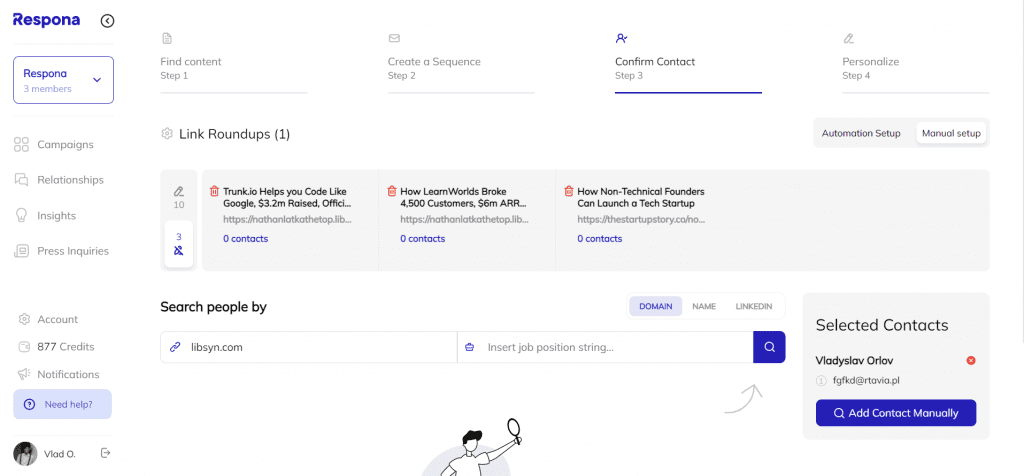Click the Insights lightbulb icon

coord(21,215)
